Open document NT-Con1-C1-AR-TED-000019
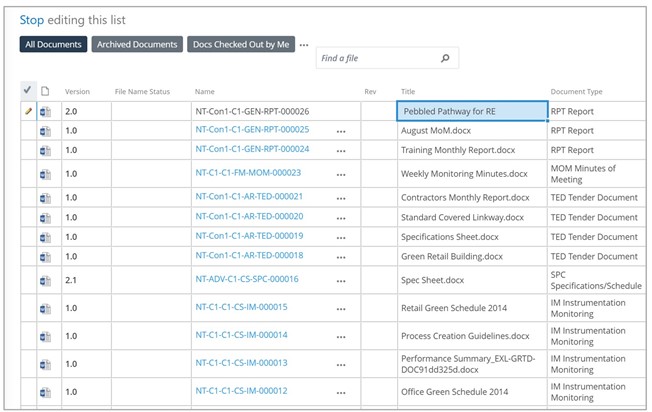 pos(249,236)
